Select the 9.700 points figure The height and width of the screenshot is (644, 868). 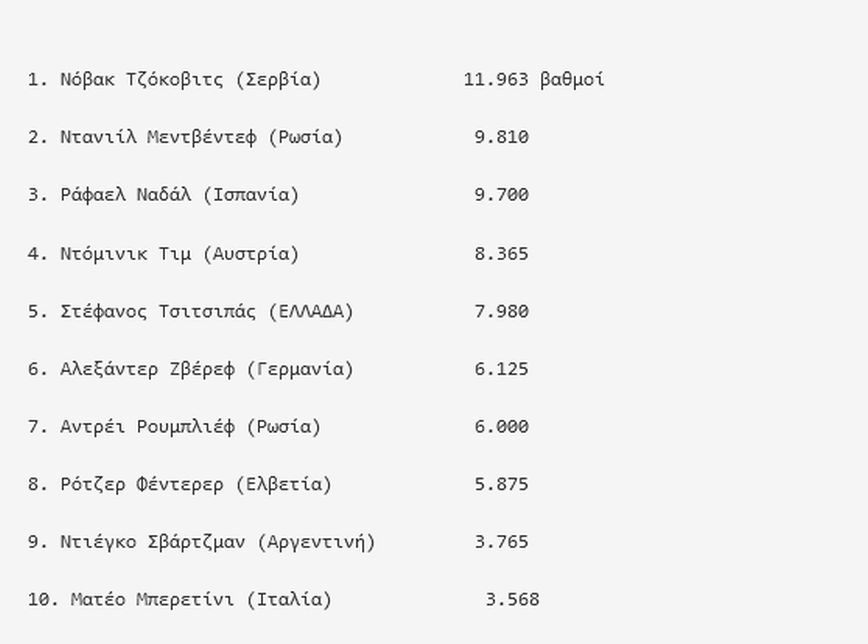[x=501, y=195]
